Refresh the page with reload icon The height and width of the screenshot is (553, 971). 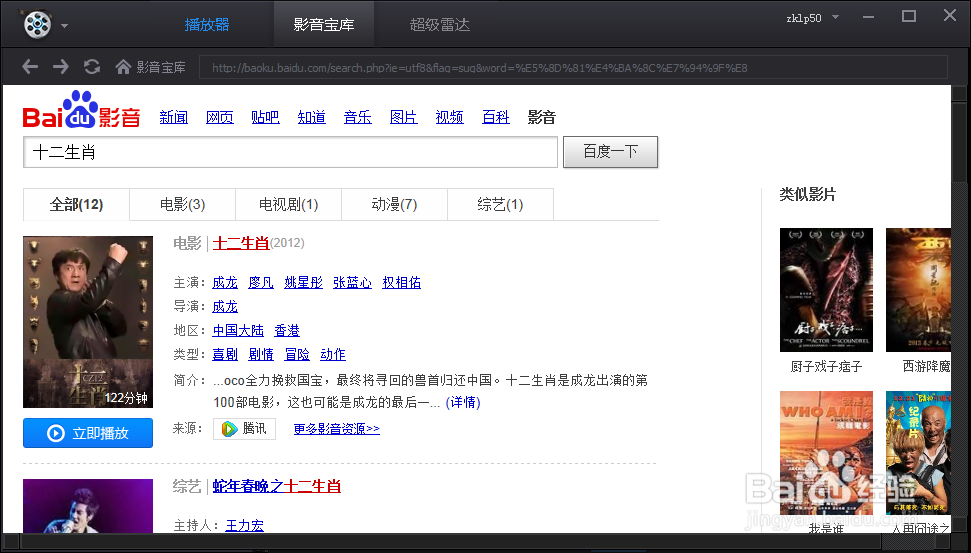coord(92,66)
